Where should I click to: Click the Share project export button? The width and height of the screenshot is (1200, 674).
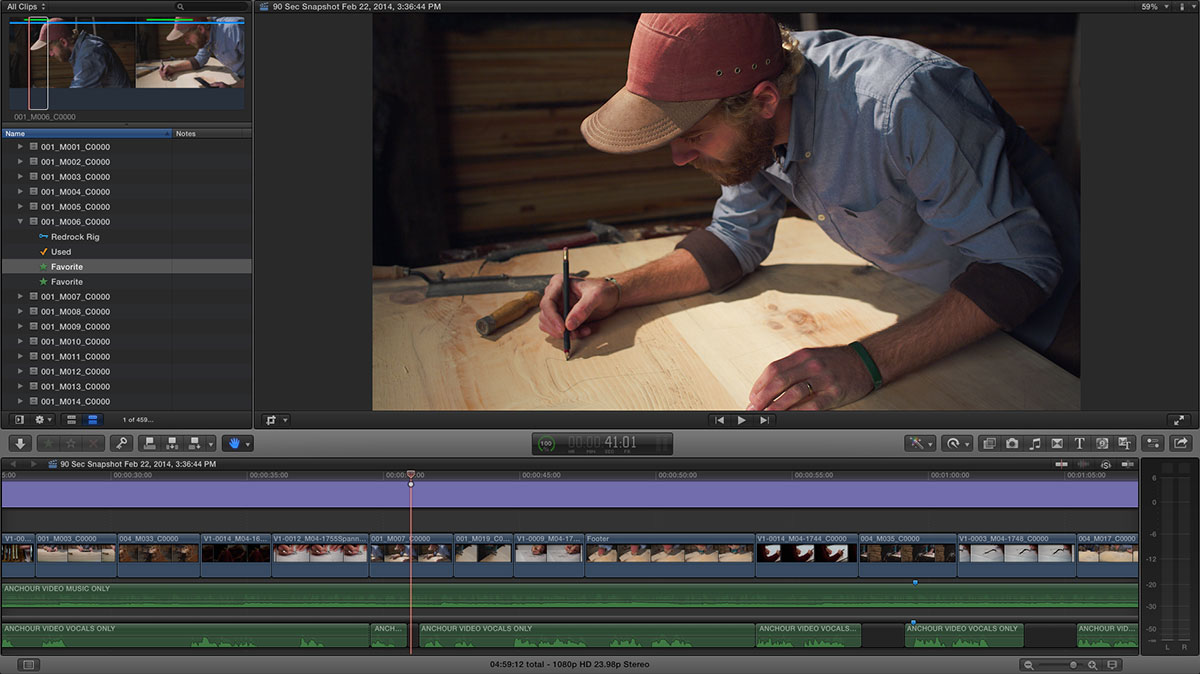[x=1181, y=443]
